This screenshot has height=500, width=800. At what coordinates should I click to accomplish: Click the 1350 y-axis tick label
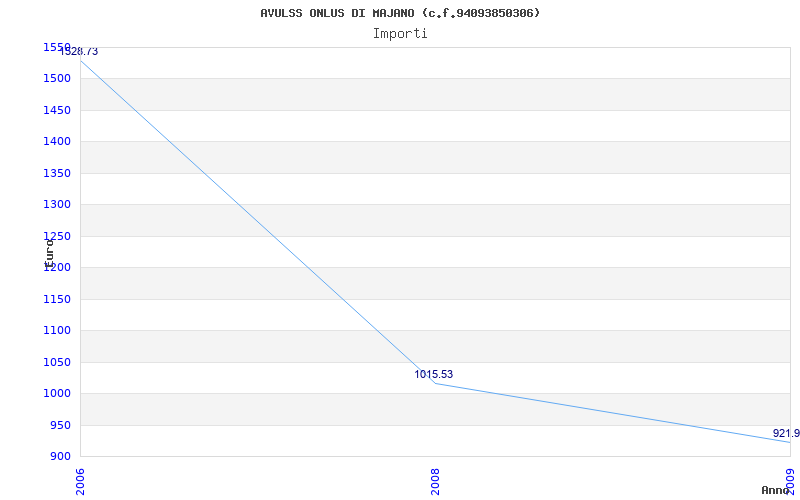coord(57,173)
